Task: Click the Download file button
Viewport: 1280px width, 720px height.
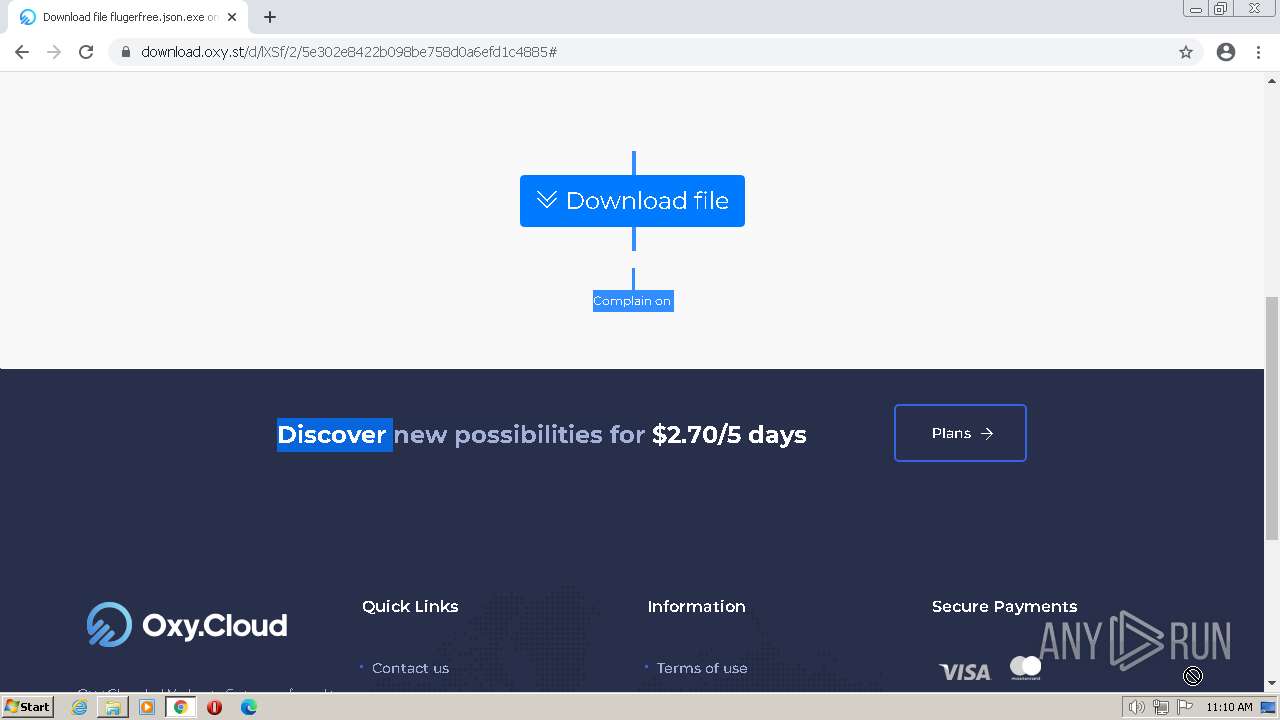Action: pos(632,201)
